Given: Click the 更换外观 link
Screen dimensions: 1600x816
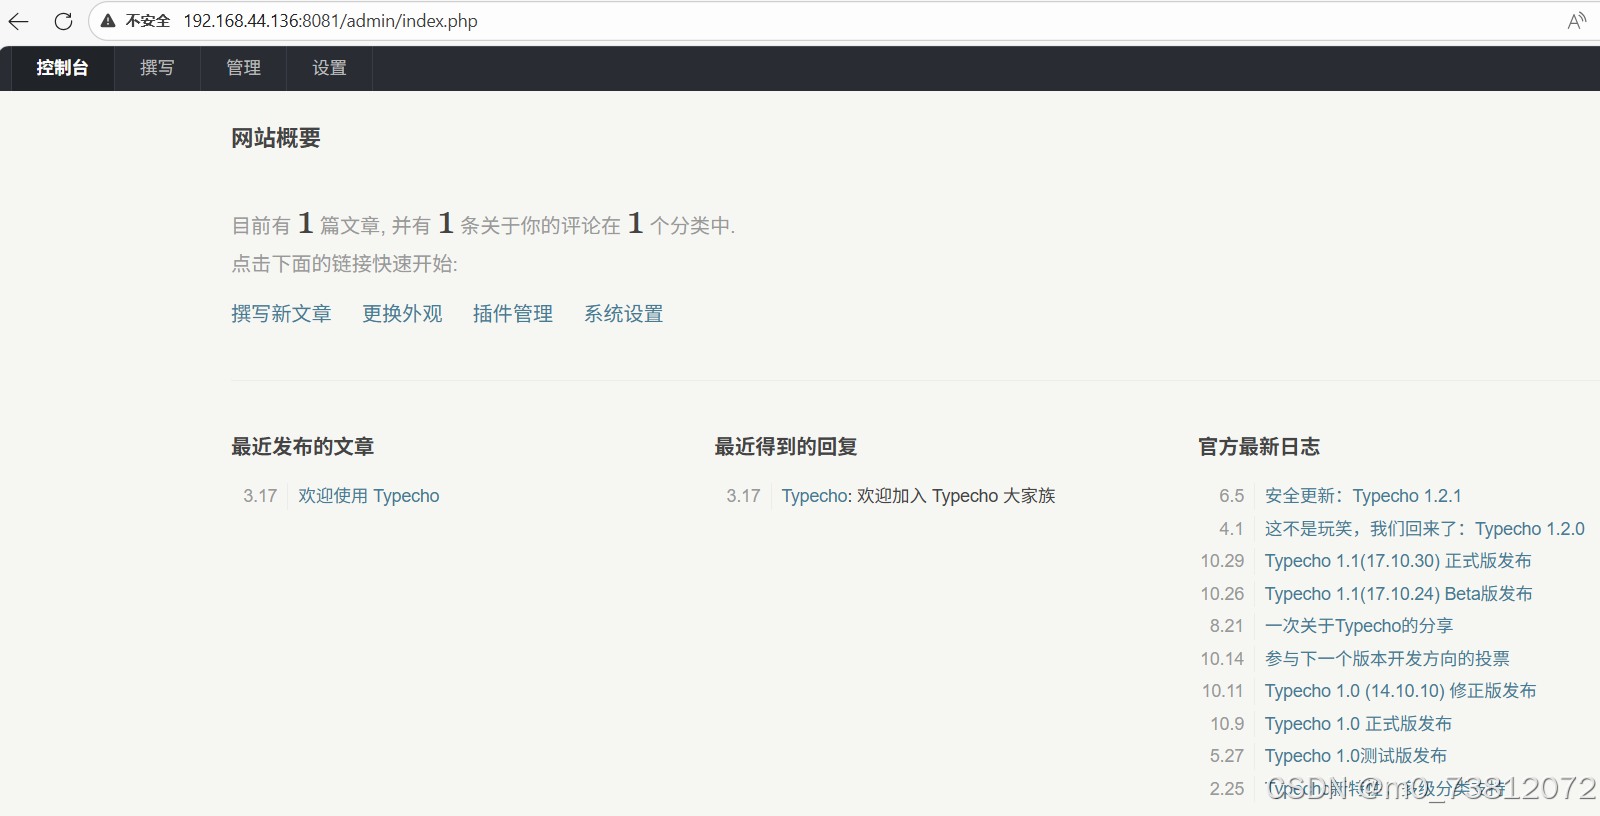Looking at the screenshot, I should 402,314.
